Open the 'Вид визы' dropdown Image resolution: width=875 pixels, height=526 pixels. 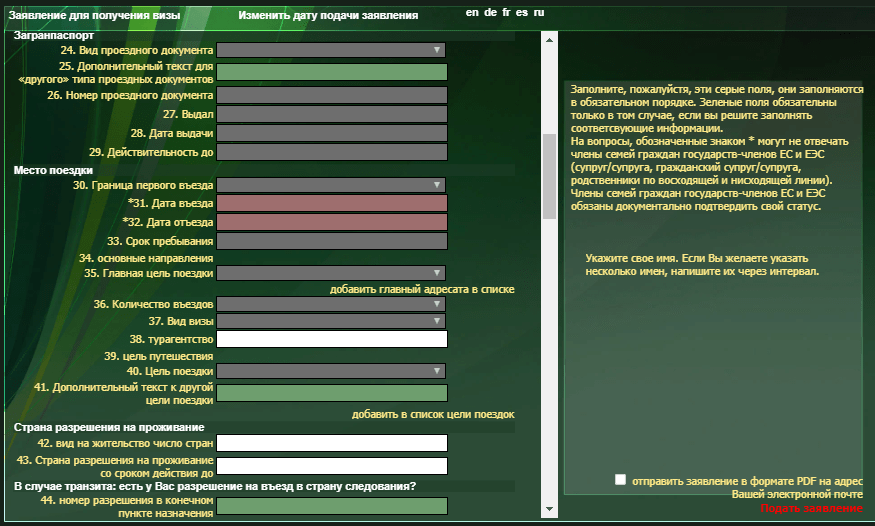pyautogui.click(x=331, y=321)
